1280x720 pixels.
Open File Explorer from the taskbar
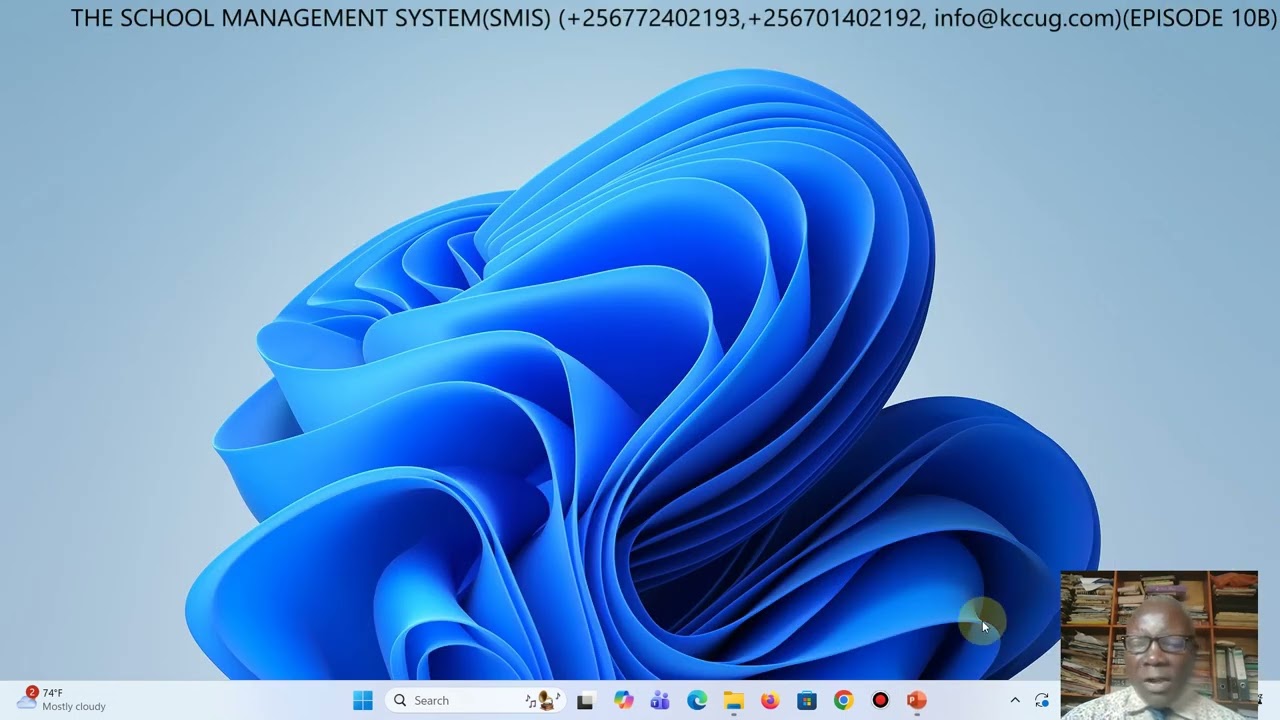coord(734,701)
